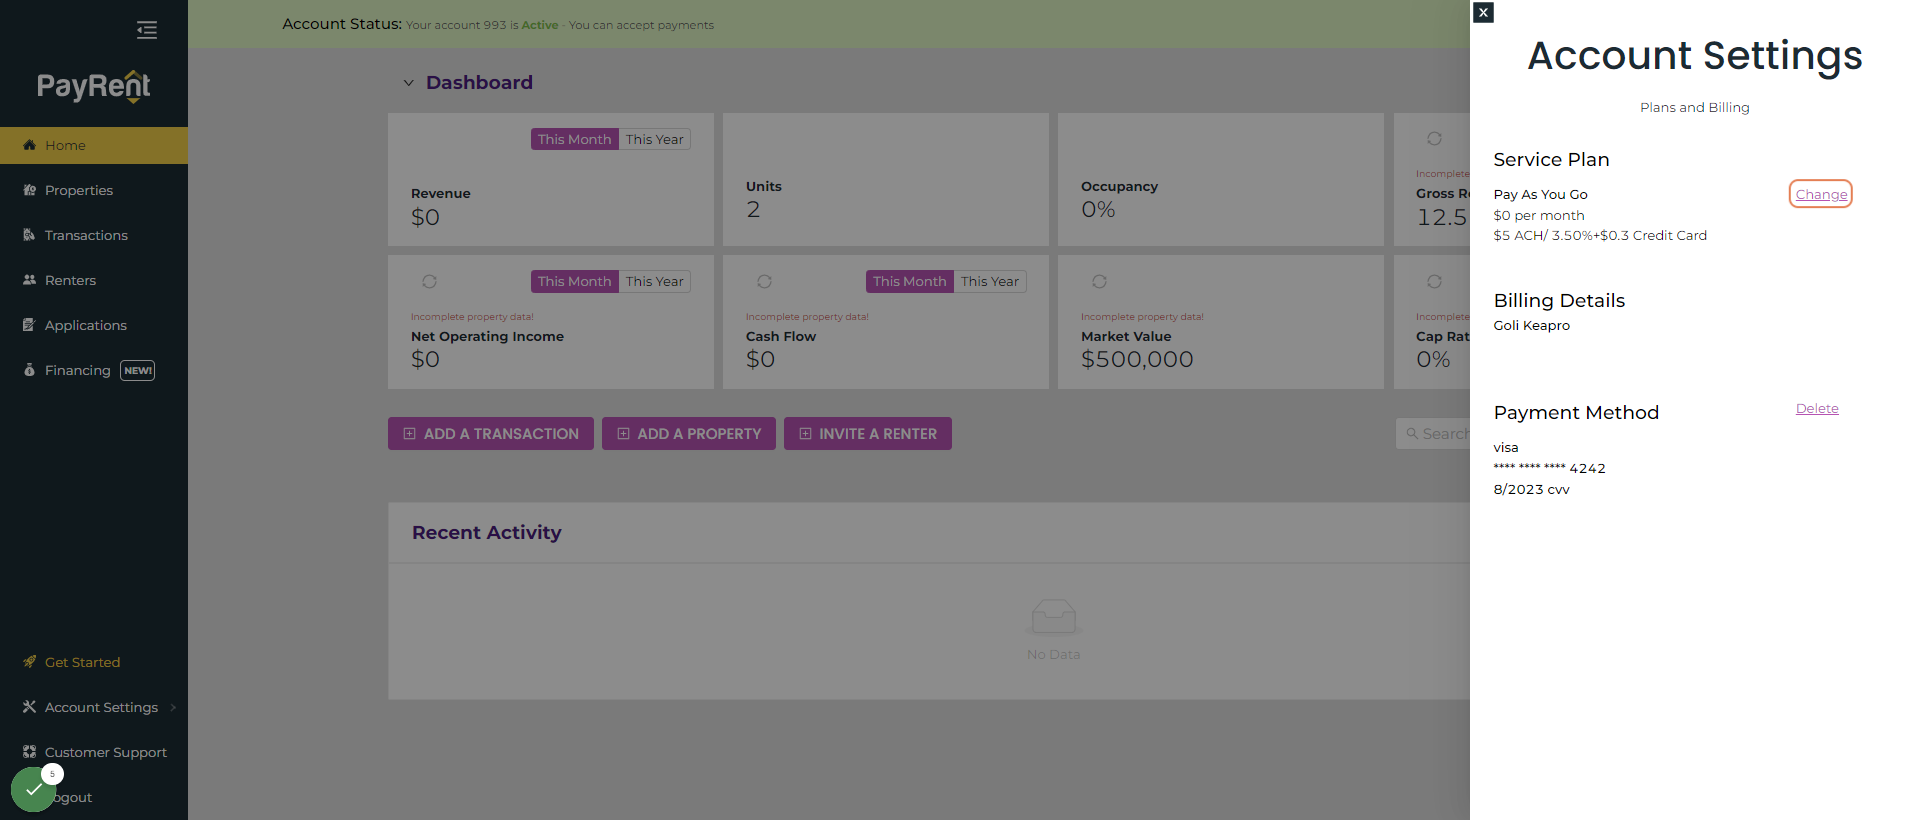This screenshot has width=1920, height=820.
Task: Click card number ending 4242
Action: (1549, 468)
